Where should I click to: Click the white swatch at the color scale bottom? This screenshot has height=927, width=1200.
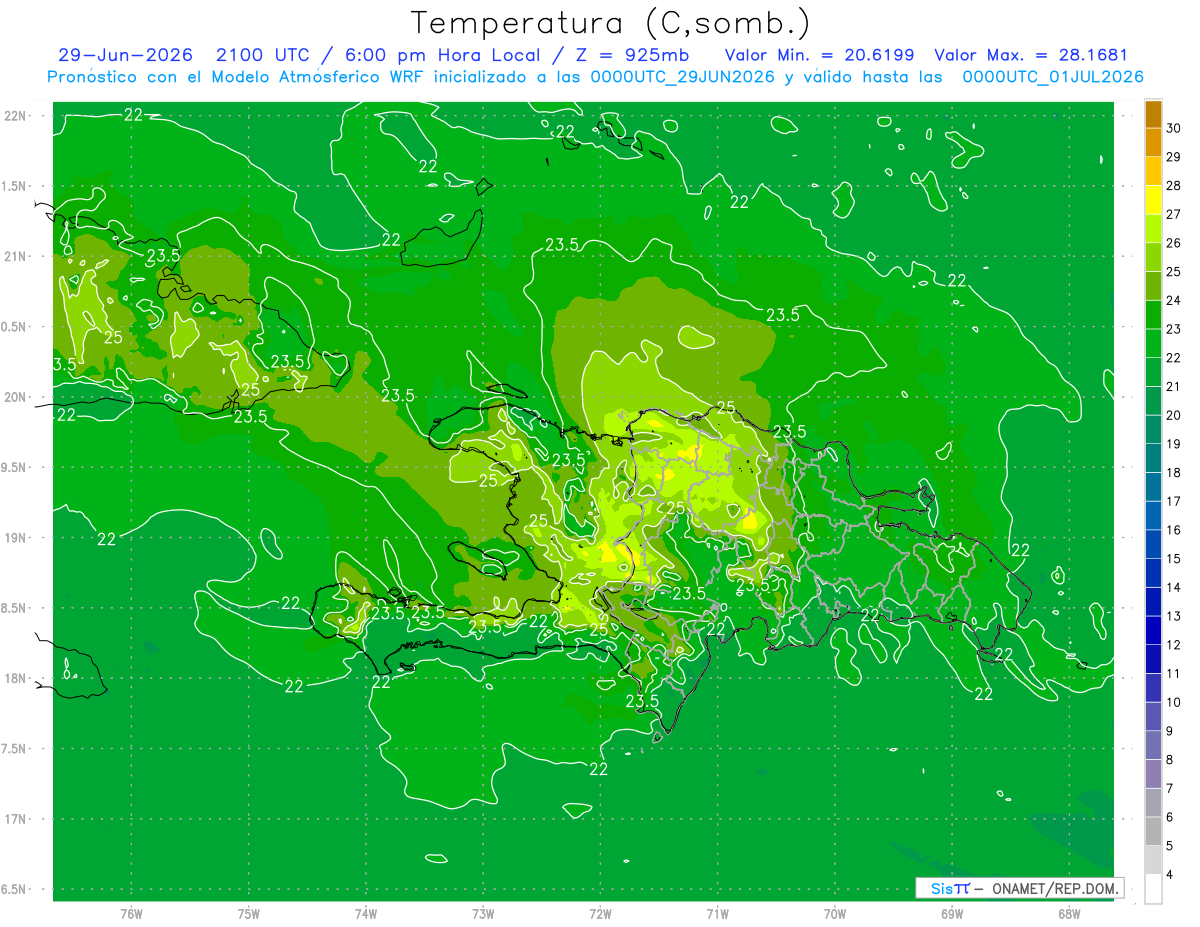1153,888
